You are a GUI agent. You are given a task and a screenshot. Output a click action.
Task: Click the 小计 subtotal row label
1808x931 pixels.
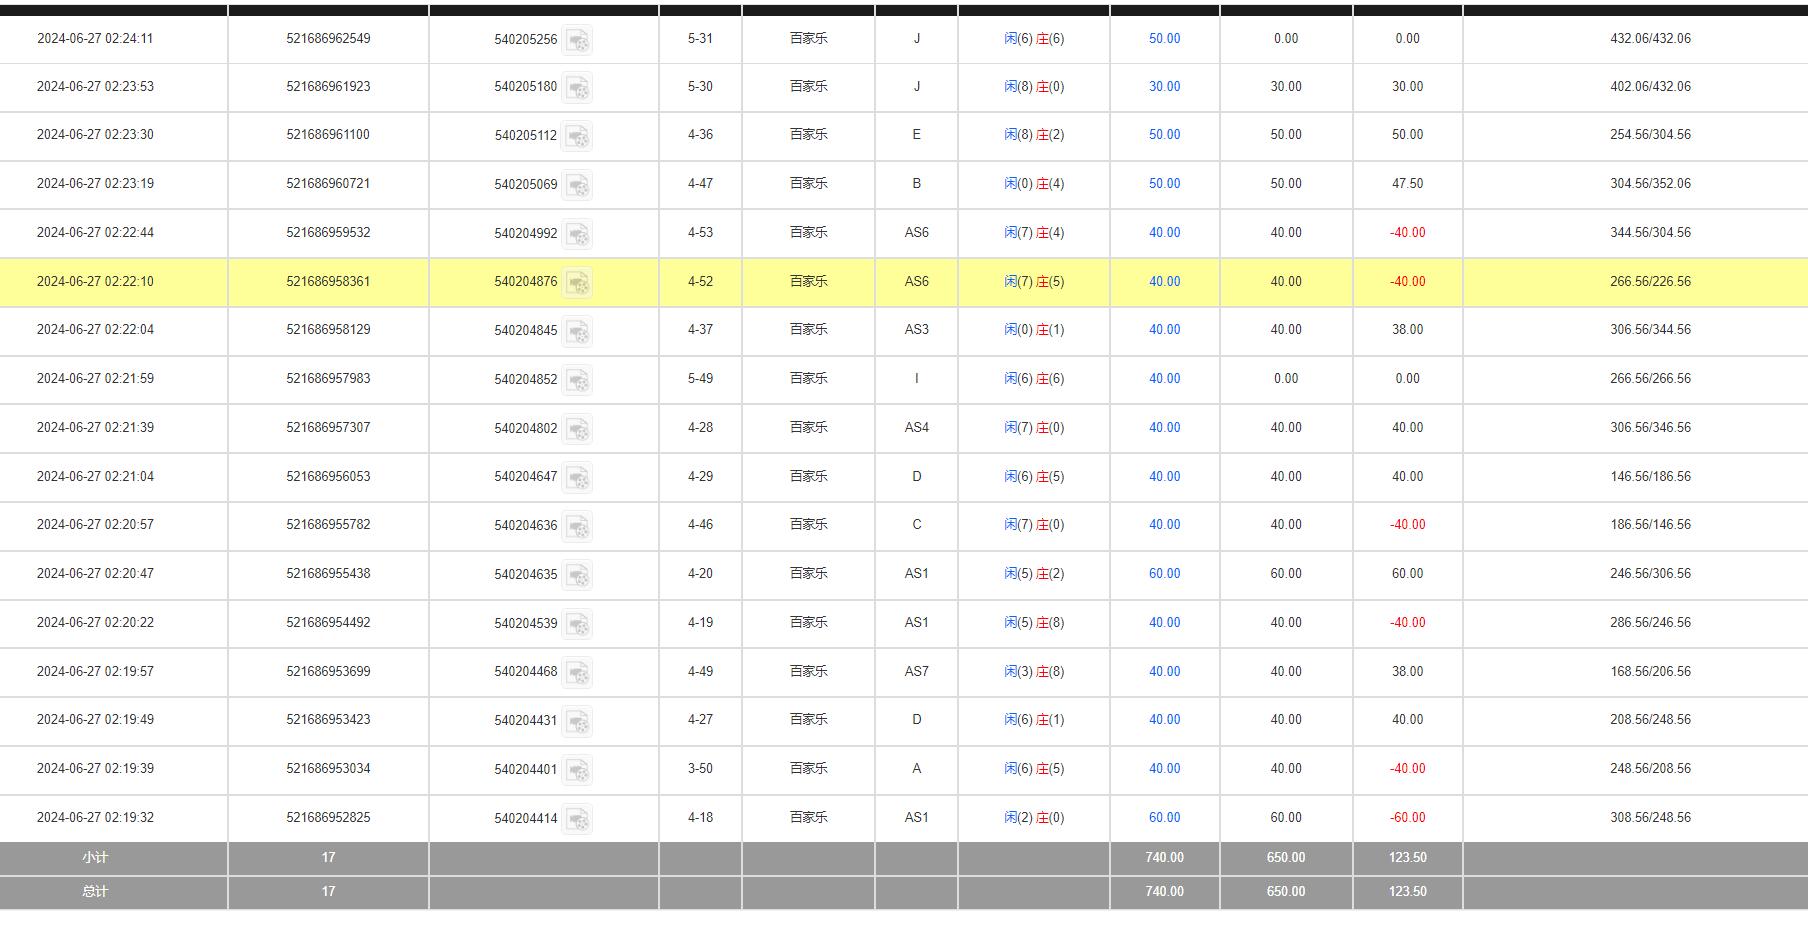(95, 858)
